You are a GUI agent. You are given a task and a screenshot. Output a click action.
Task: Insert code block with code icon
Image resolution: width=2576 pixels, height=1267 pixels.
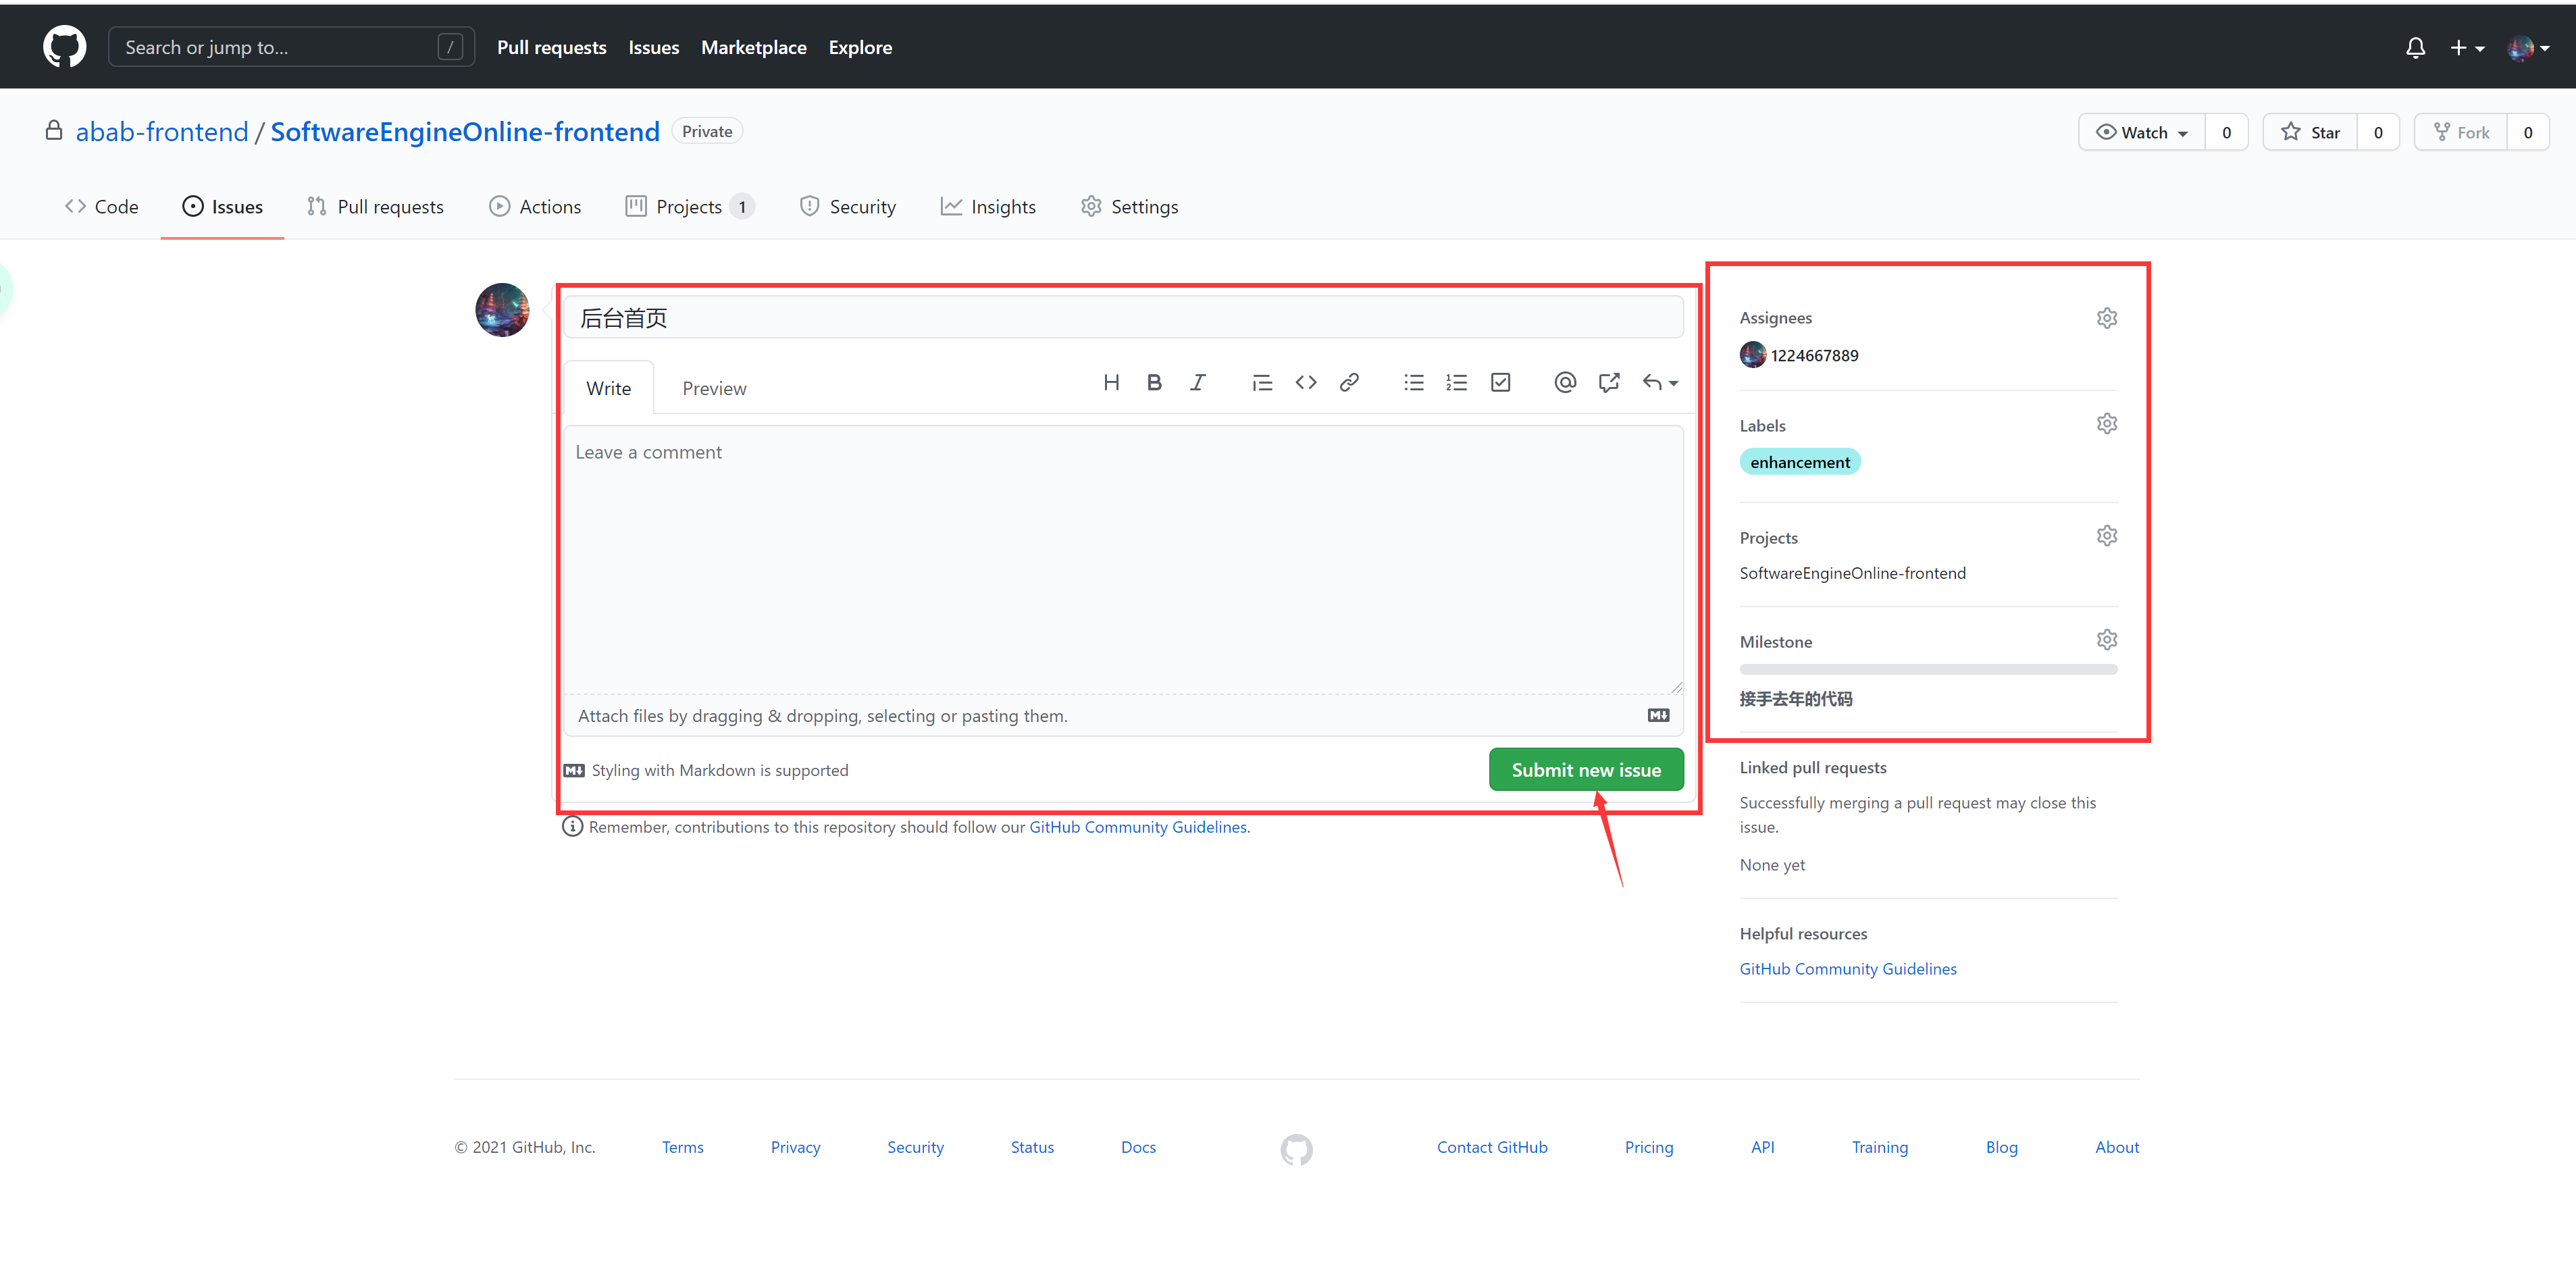(1305, 383)
